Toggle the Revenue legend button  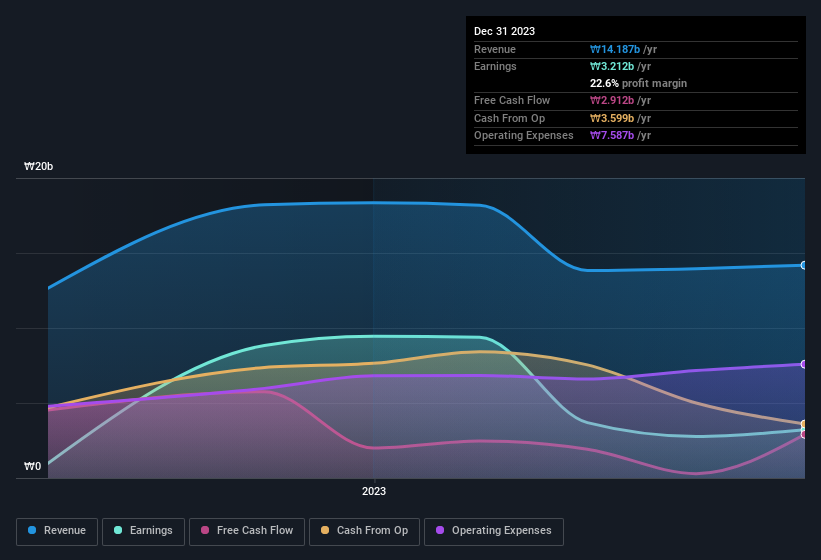pos(57,531)
